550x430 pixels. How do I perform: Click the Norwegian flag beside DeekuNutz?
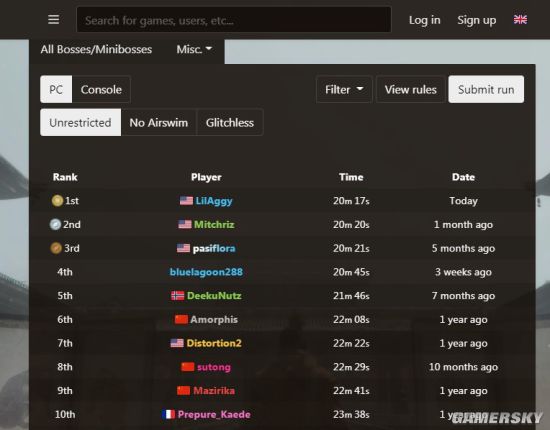click(177, 296)
